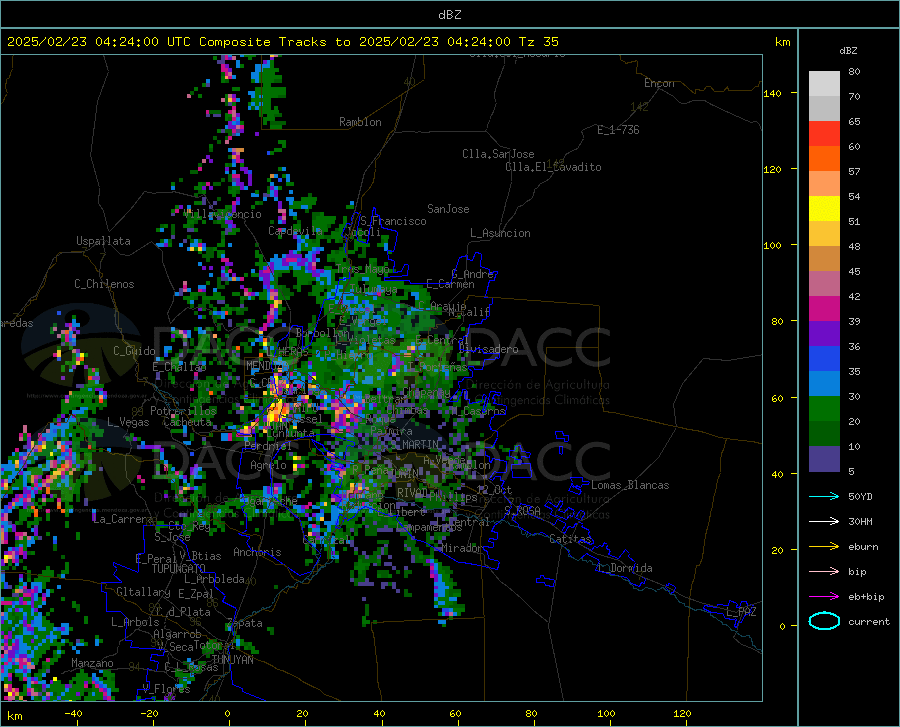Click the Catitas map label
Image resolution: width=900 pixels, height=727 pixels.
click(x=570, y=539)
